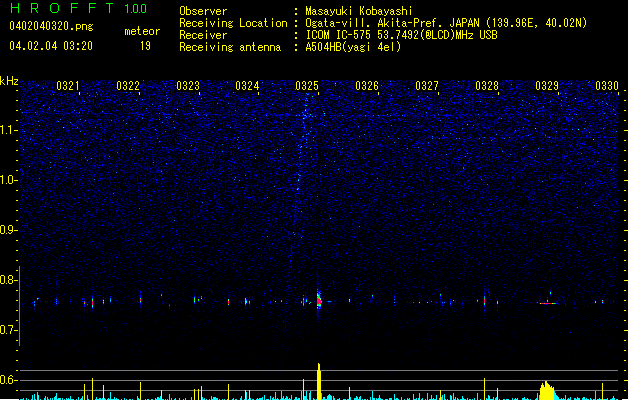Click the 1.1 kHz axis label
629x400 pixels.
pos(8,130)
